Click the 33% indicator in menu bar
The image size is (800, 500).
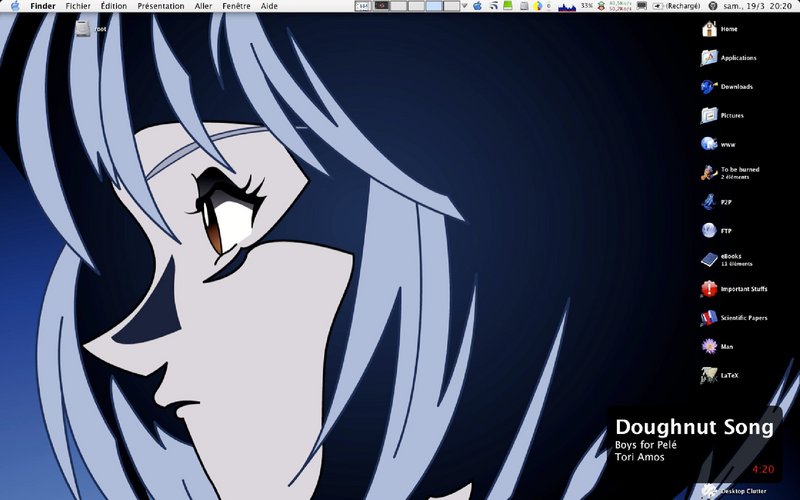[x=587, y=6]
